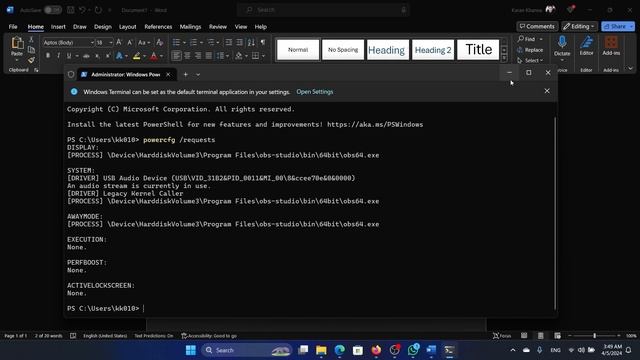640x360 pixels.
Task: Click the Share button
Action: [x=618, y=26]
